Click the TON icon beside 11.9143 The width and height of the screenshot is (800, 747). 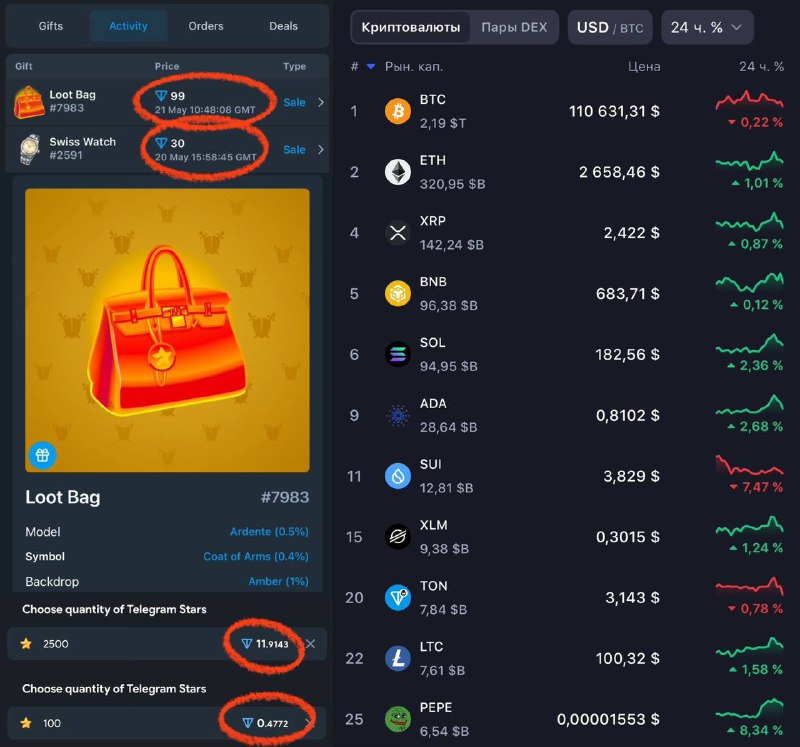247,644
